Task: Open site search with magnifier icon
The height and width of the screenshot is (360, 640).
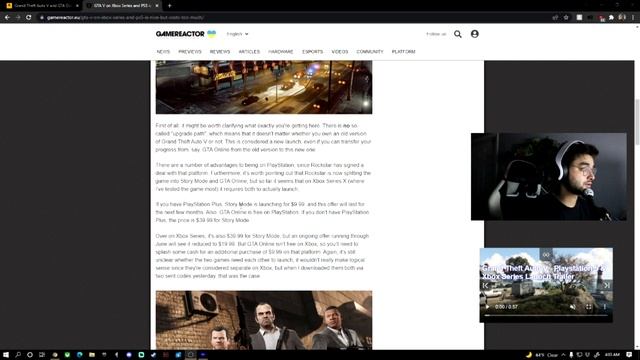Action: (458, 34)
